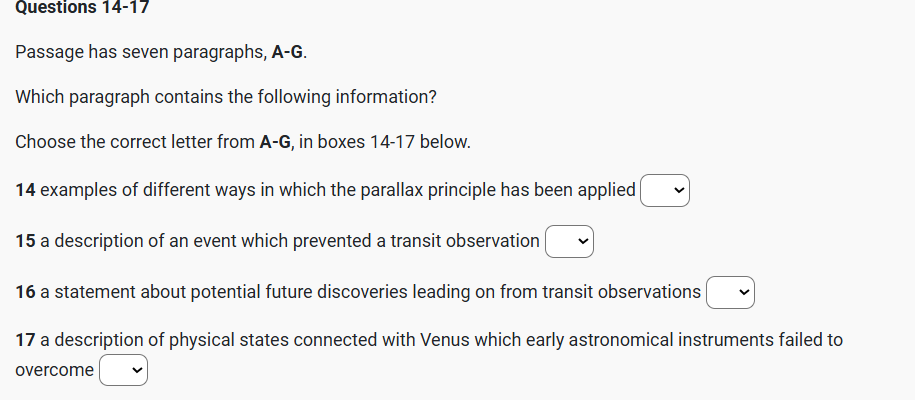The height and width of the screenshot is (400, 915).
Task: Click the 'Passage has seven paragraphs' line
Action: [160, 52]
